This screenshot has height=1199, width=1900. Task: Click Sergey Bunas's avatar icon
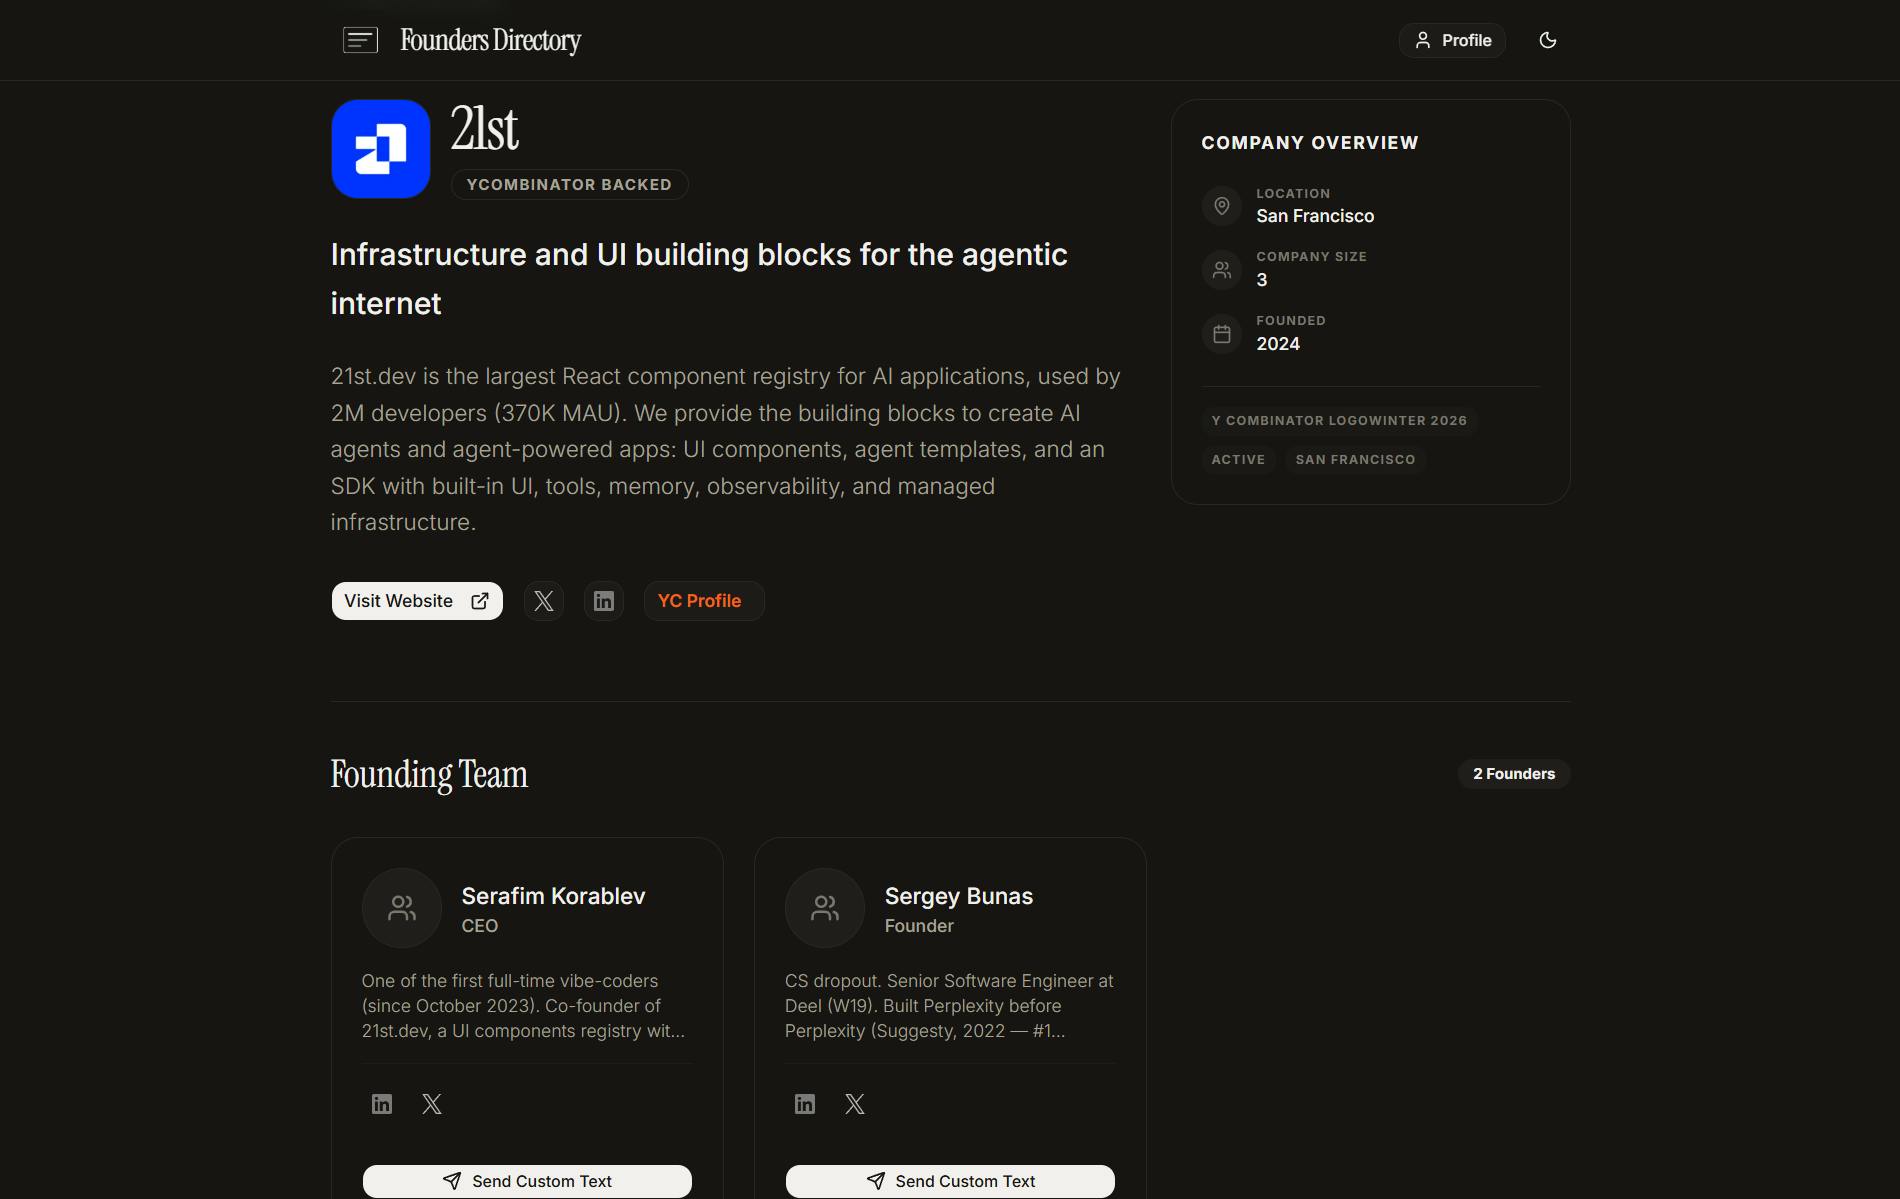coord(825,908)
